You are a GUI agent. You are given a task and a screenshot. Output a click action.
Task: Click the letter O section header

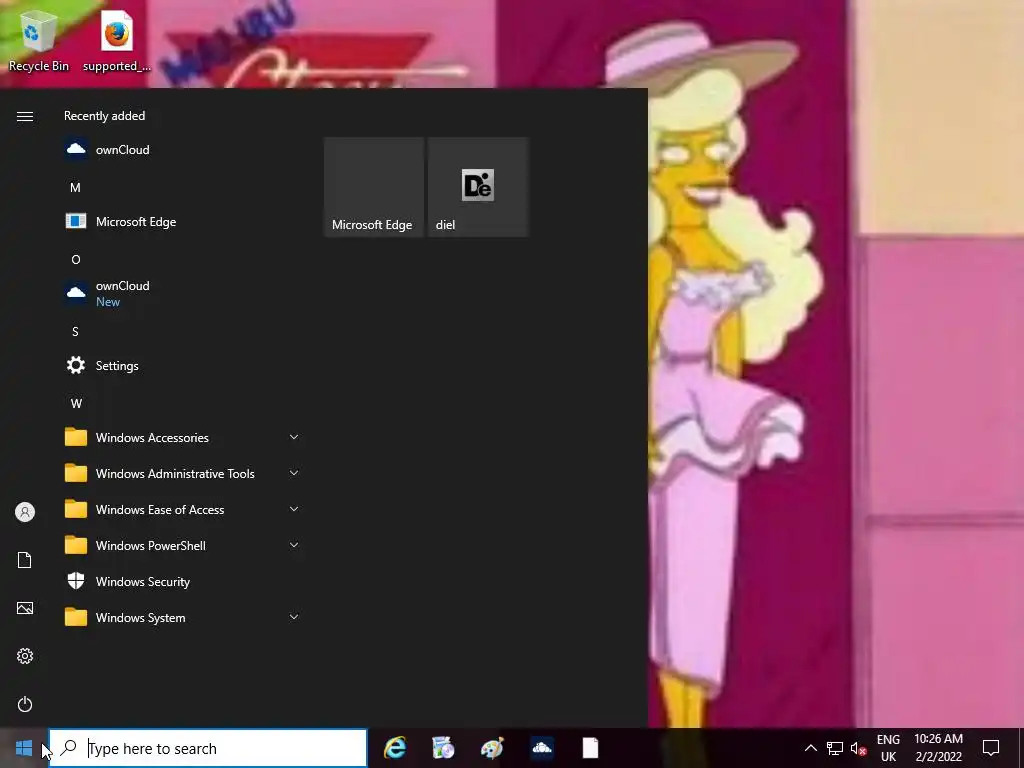(76, 260)
